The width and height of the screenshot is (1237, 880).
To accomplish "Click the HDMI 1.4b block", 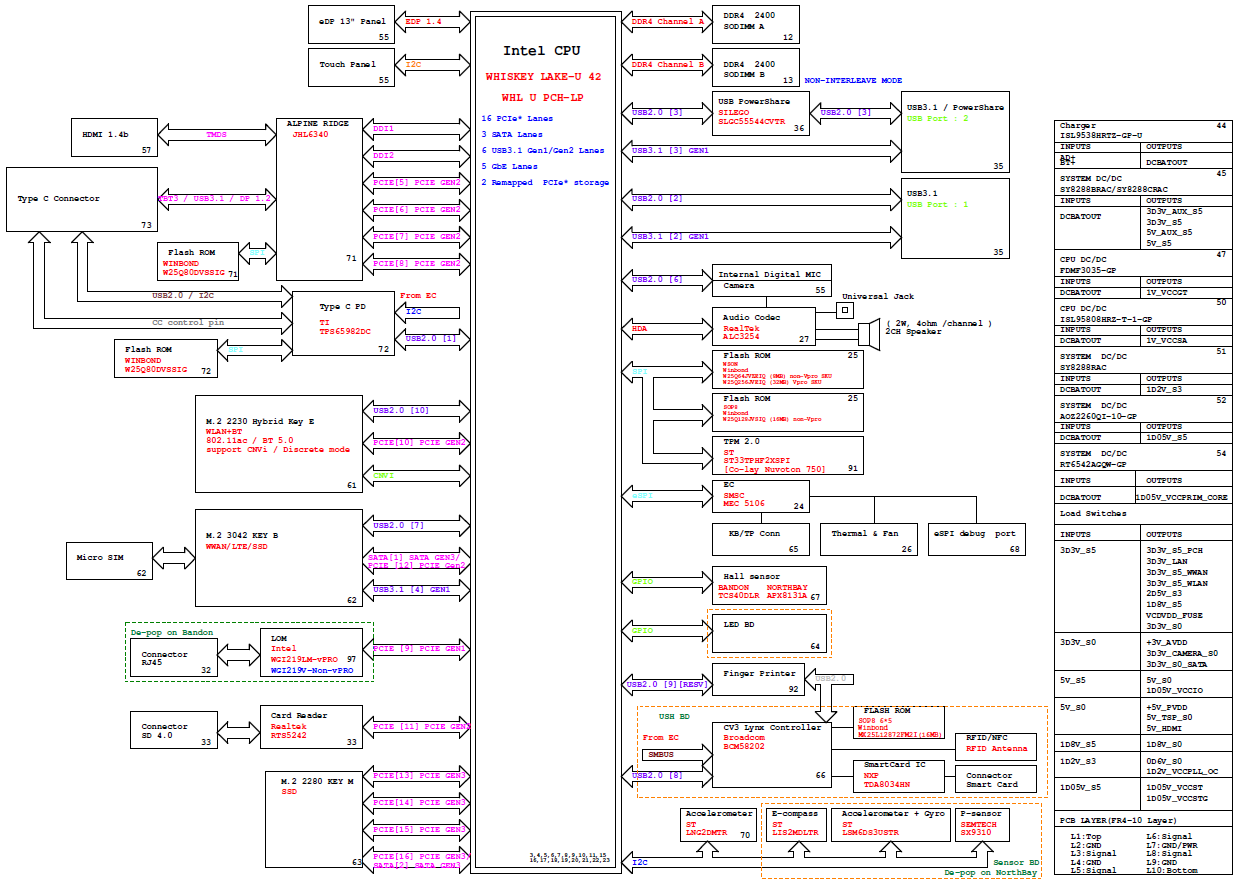I will [116, 137].
